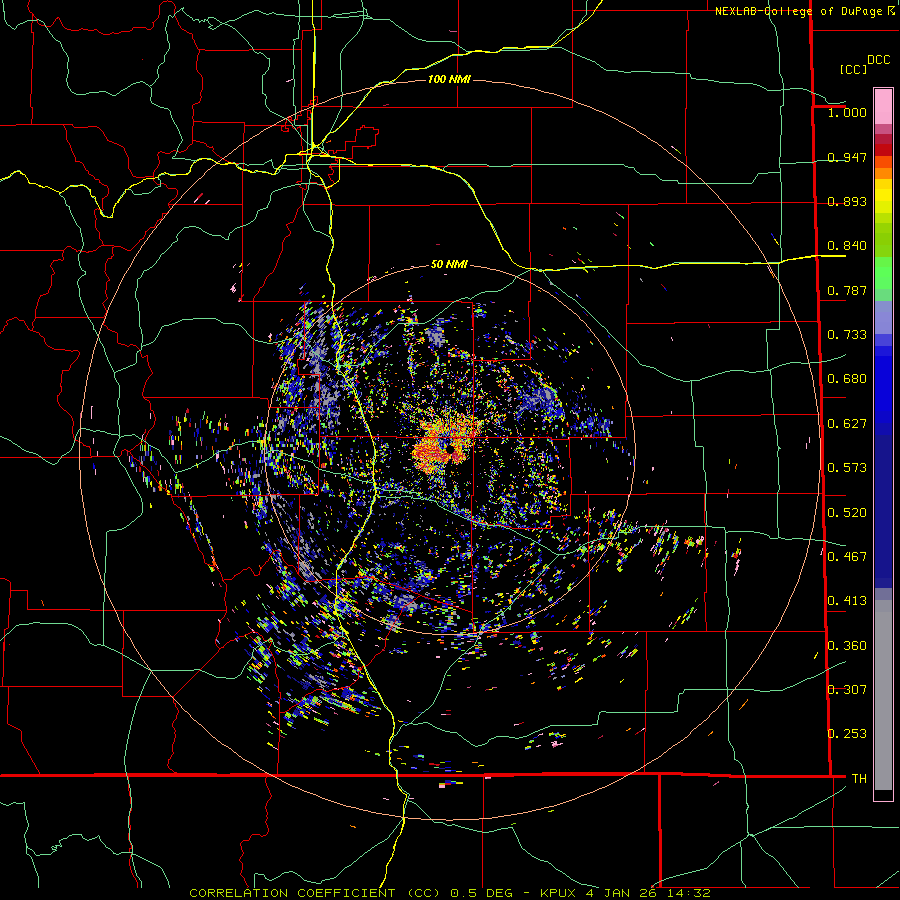This screenshot has width=900, height=900.
Task: Pick the yellow segment of the color bar
Action: pos(883,196)
